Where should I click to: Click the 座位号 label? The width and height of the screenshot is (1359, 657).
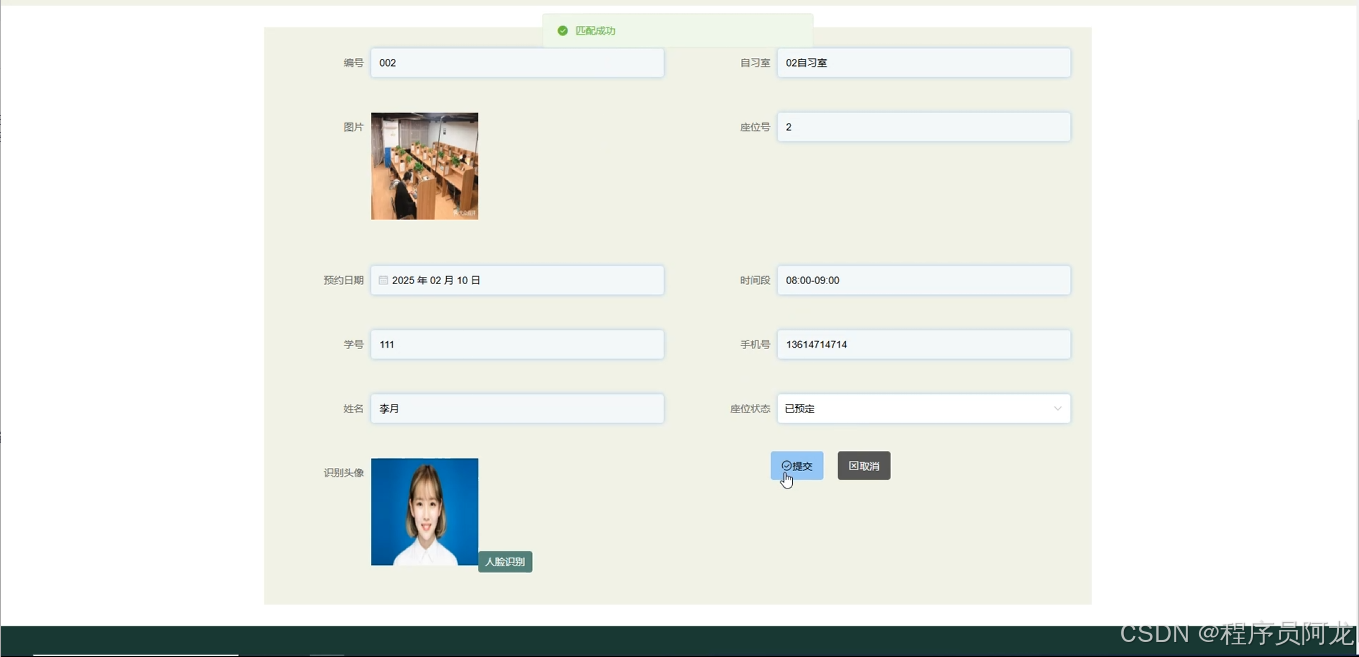point(755,128)
